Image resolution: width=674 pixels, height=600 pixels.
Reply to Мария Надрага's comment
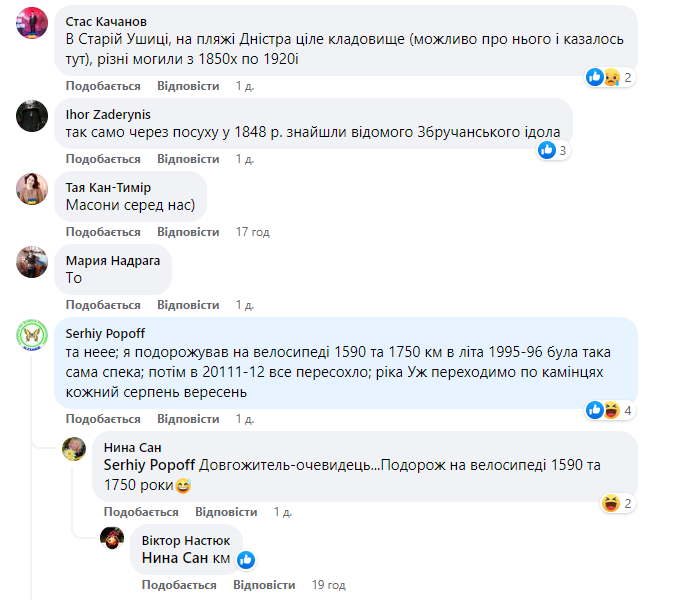(x=187, y=305)
